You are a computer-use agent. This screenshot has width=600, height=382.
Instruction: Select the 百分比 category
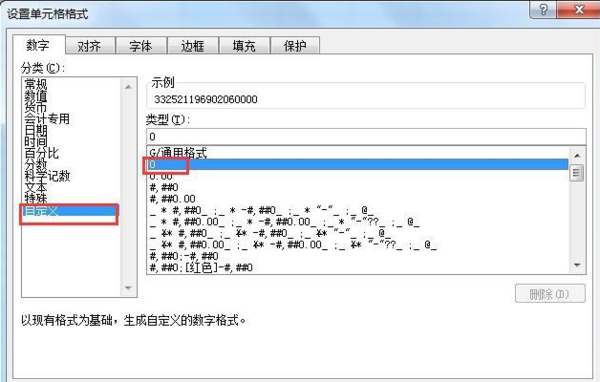tap(41, 153)
